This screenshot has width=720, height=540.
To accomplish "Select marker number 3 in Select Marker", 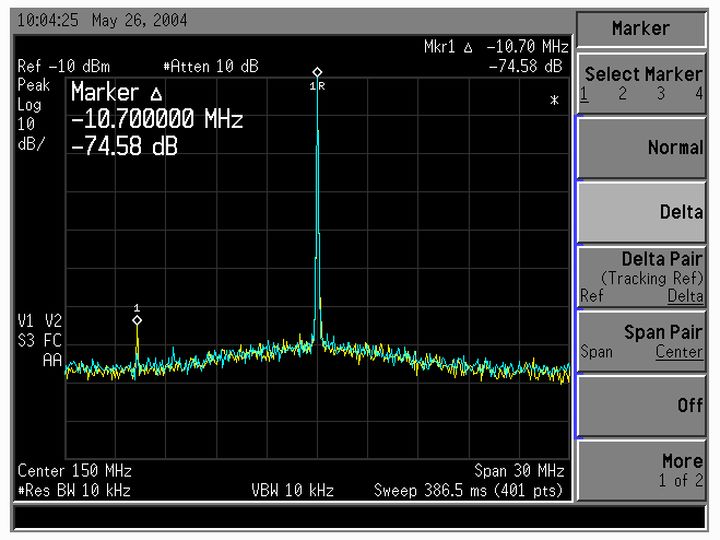I will coord(661,94).
